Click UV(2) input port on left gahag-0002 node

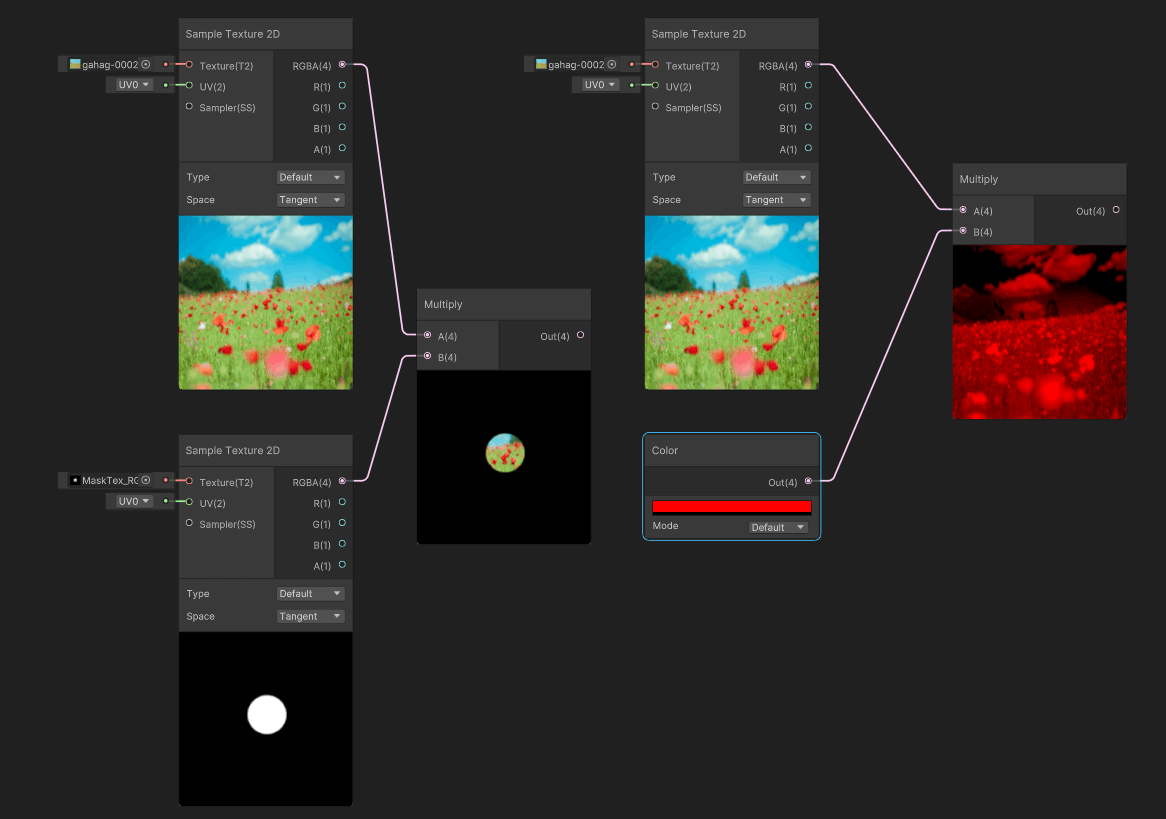pos(190,86)
